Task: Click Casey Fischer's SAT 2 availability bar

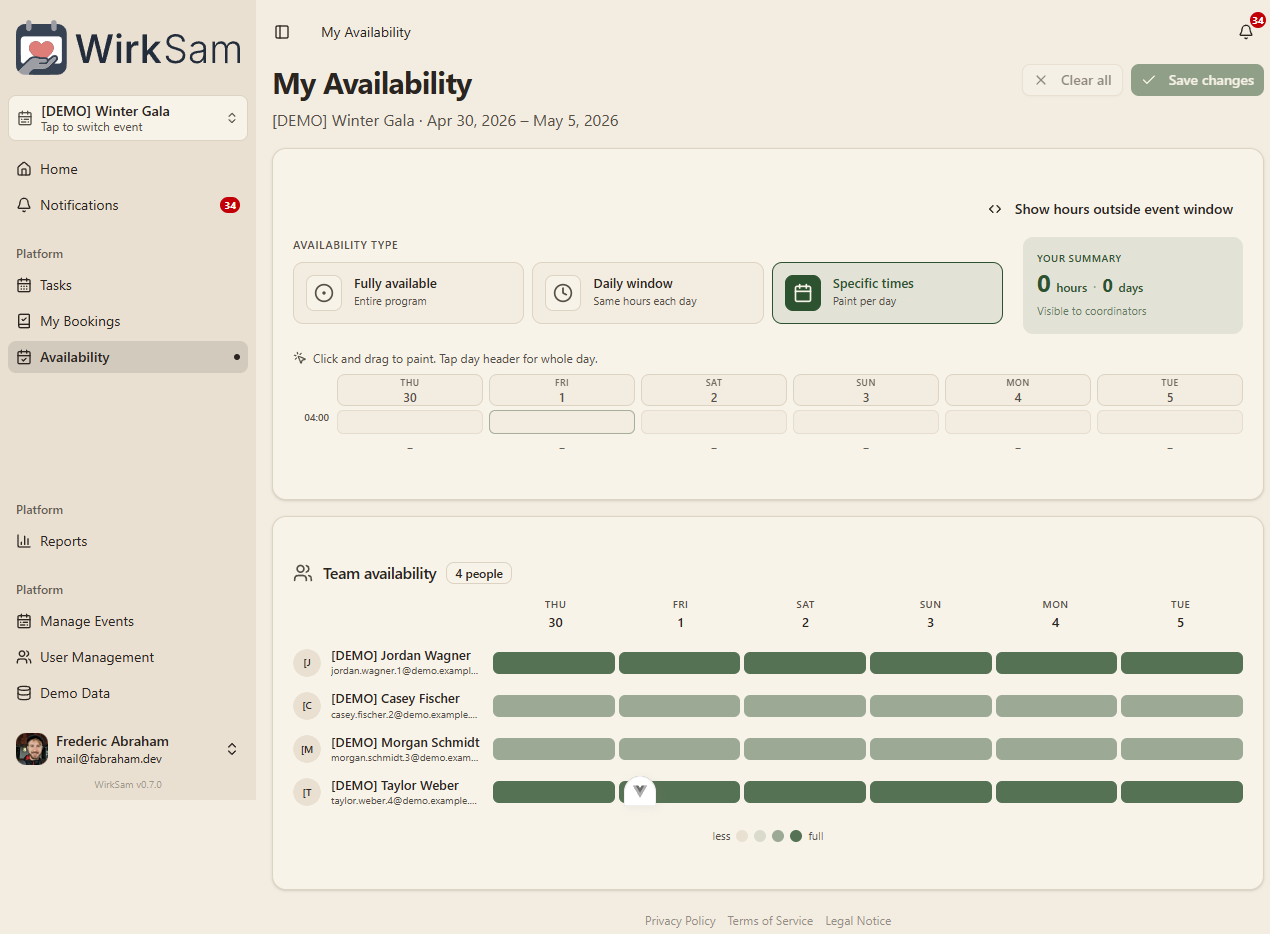Action: pos(805,706)
